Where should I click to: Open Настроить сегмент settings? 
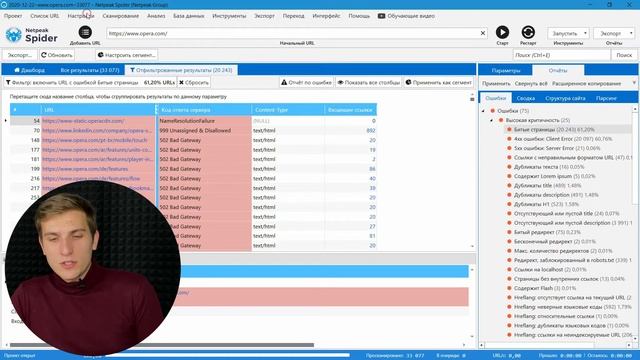[127, 55]
